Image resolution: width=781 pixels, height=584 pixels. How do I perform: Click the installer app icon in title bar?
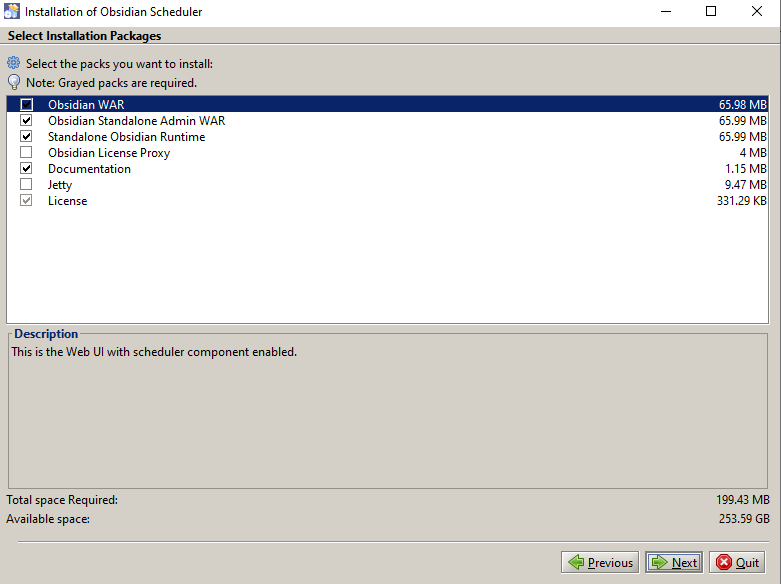click(11, 11)
